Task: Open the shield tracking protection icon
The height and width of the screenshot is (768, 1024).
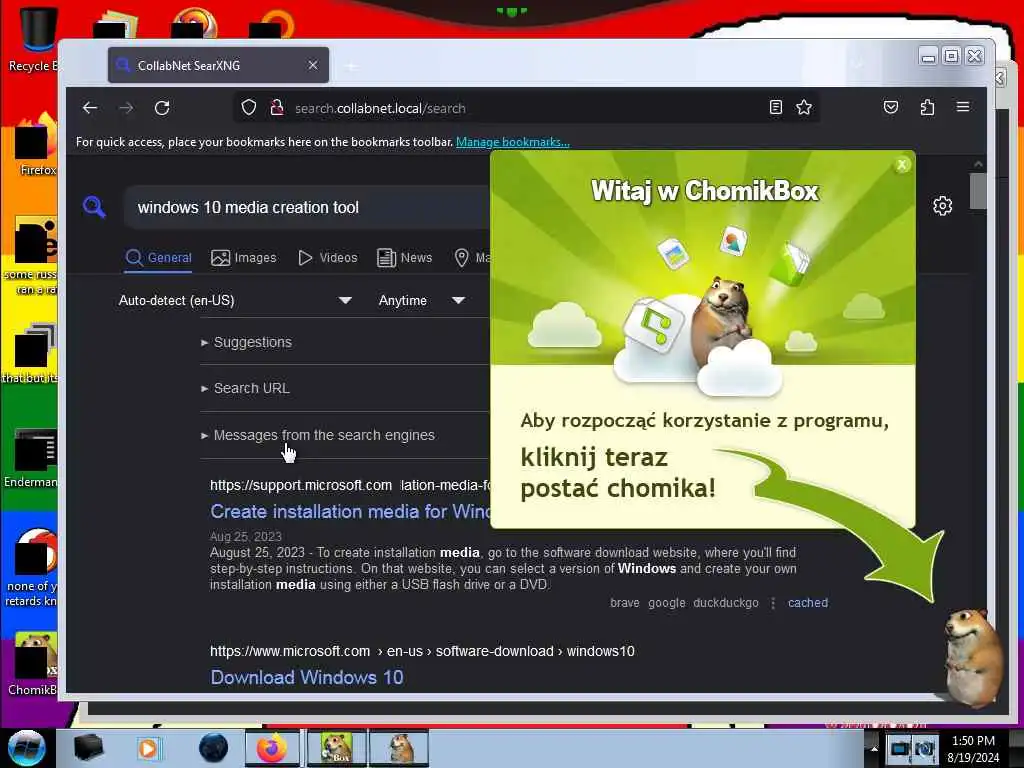Action: pyautogui.click(x=249, y=107)
